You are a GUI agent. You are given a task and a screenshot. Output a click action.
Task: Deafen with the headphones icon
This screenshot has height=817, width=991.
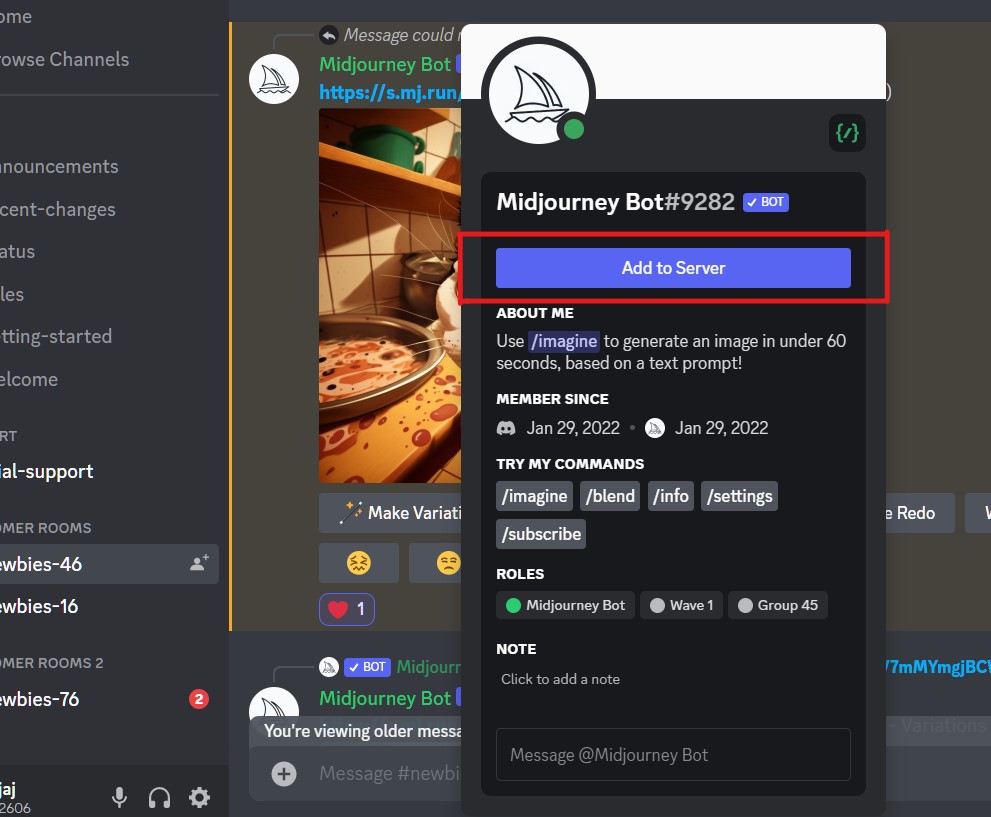click(x=159, y=797)
